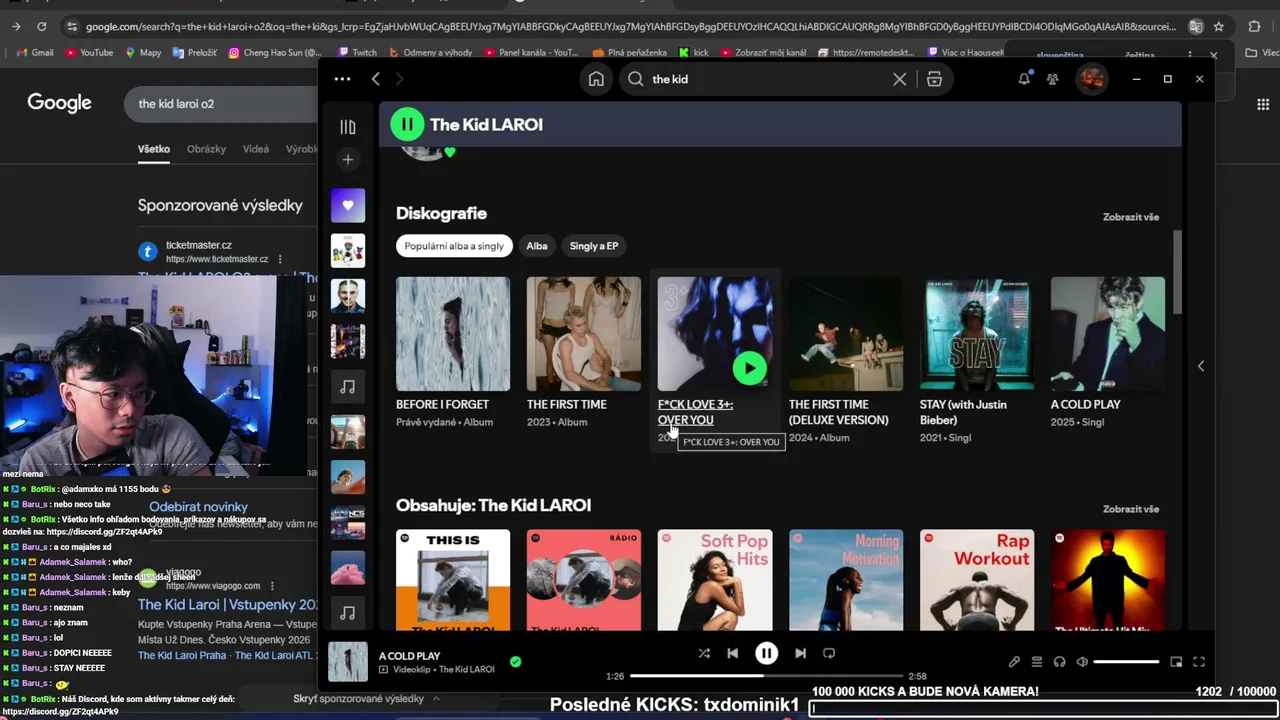The image size is (1280, 720).
Task: Pause The Kid LAROI from artist header button
Action: click(x=407, y=125)
